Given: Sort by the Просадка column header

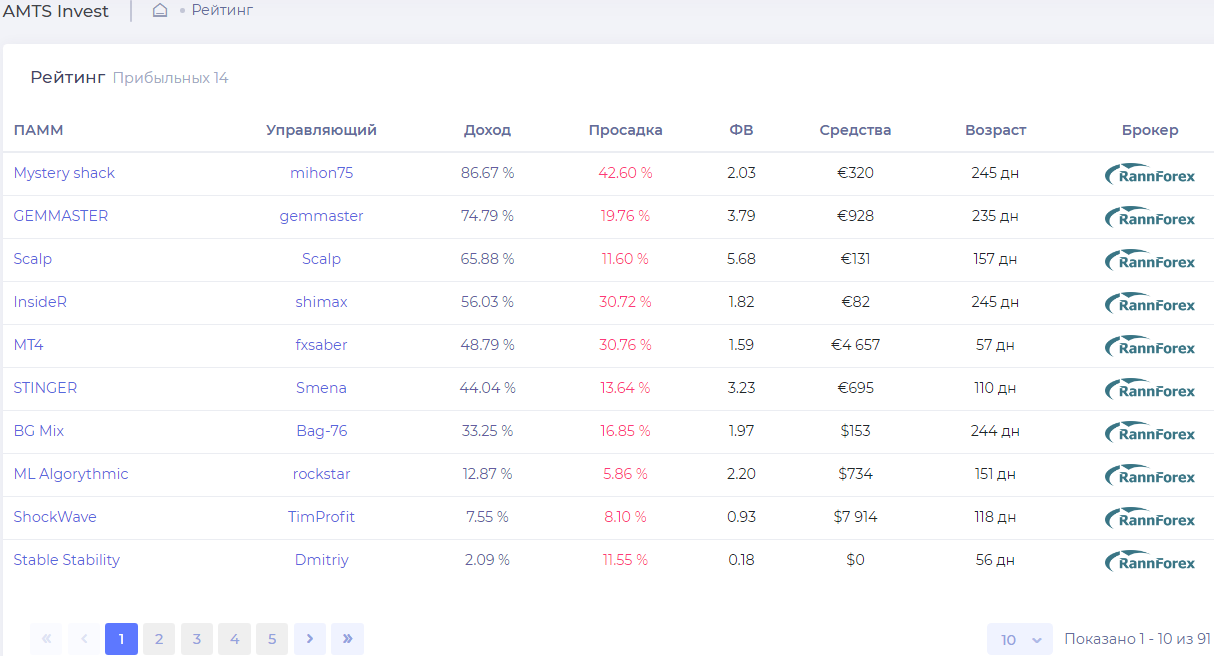Looking at the screenshot, I should (625, 130).
